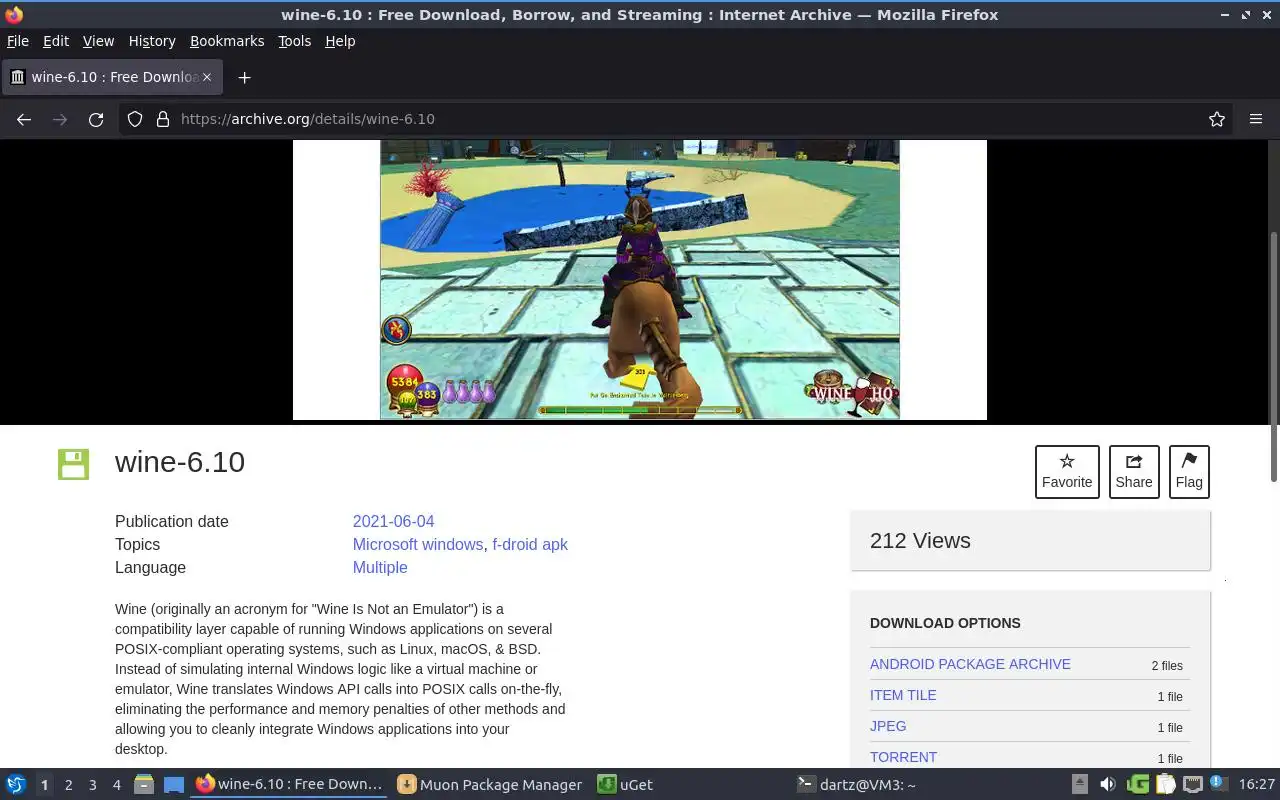Screen dimensions: 1280x800
Task: Open the History menu
Action: (152, 41)
